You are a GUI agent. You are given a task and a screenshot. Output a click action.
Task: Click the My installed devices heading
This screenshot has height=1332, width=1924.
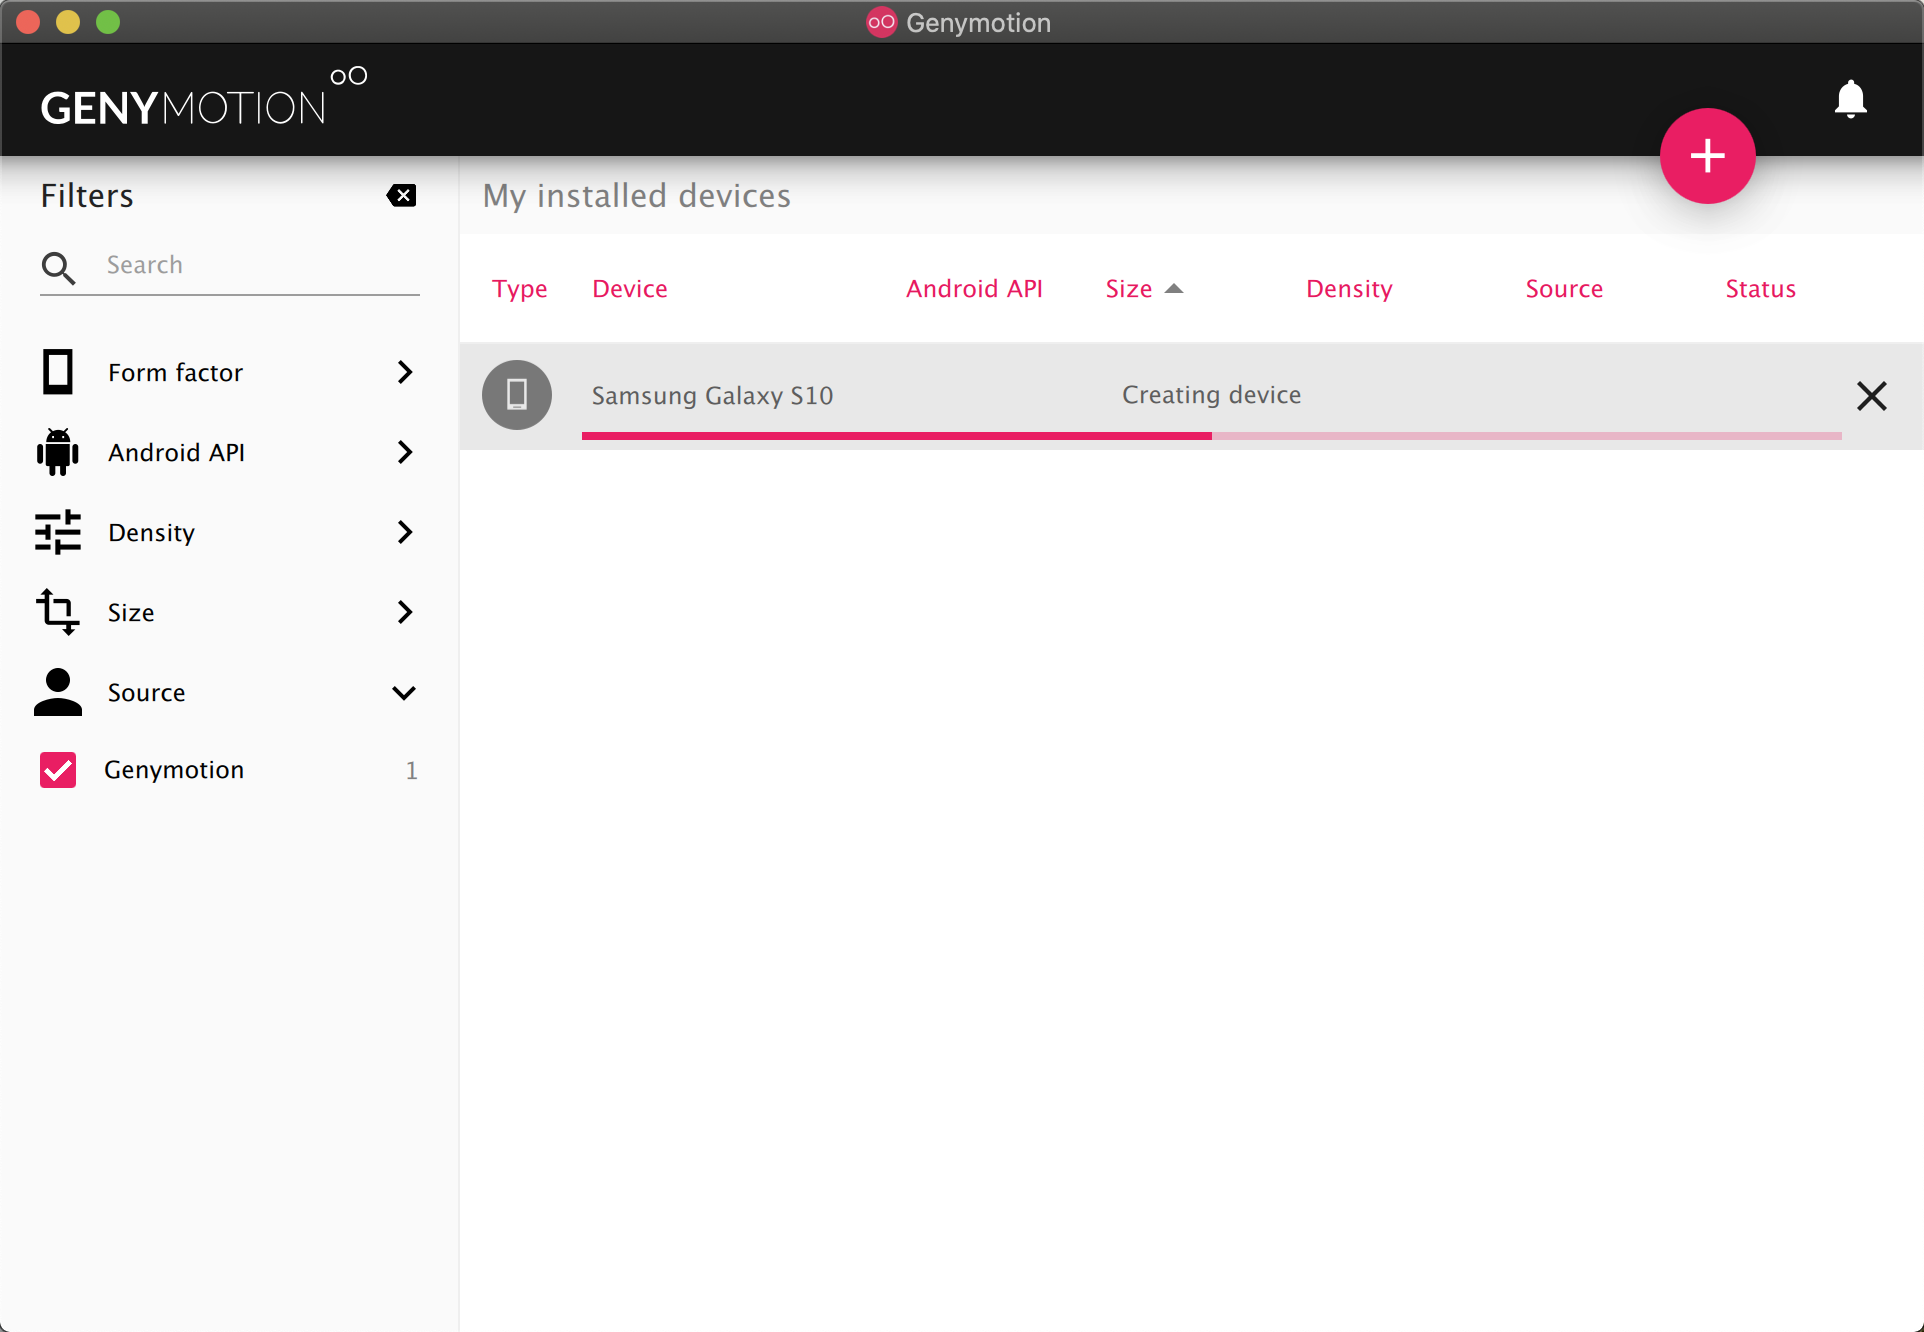[x=637, y=196]
